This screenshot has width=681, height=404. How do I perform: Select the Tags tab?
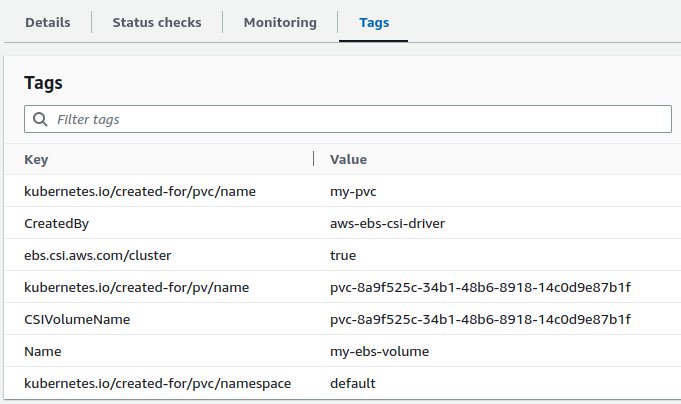[x=374, y=22]
